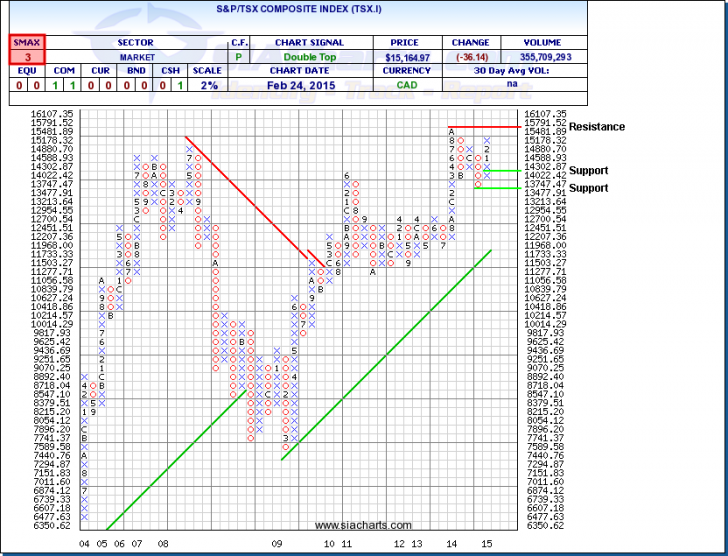
Task: Click the Resistance label
Action: (x=596, y=127)
